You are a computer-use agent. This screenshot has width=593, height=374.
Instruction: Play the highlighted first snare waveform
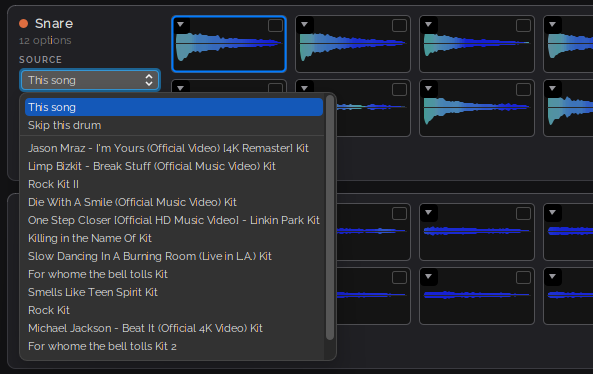tap(229, 47)
